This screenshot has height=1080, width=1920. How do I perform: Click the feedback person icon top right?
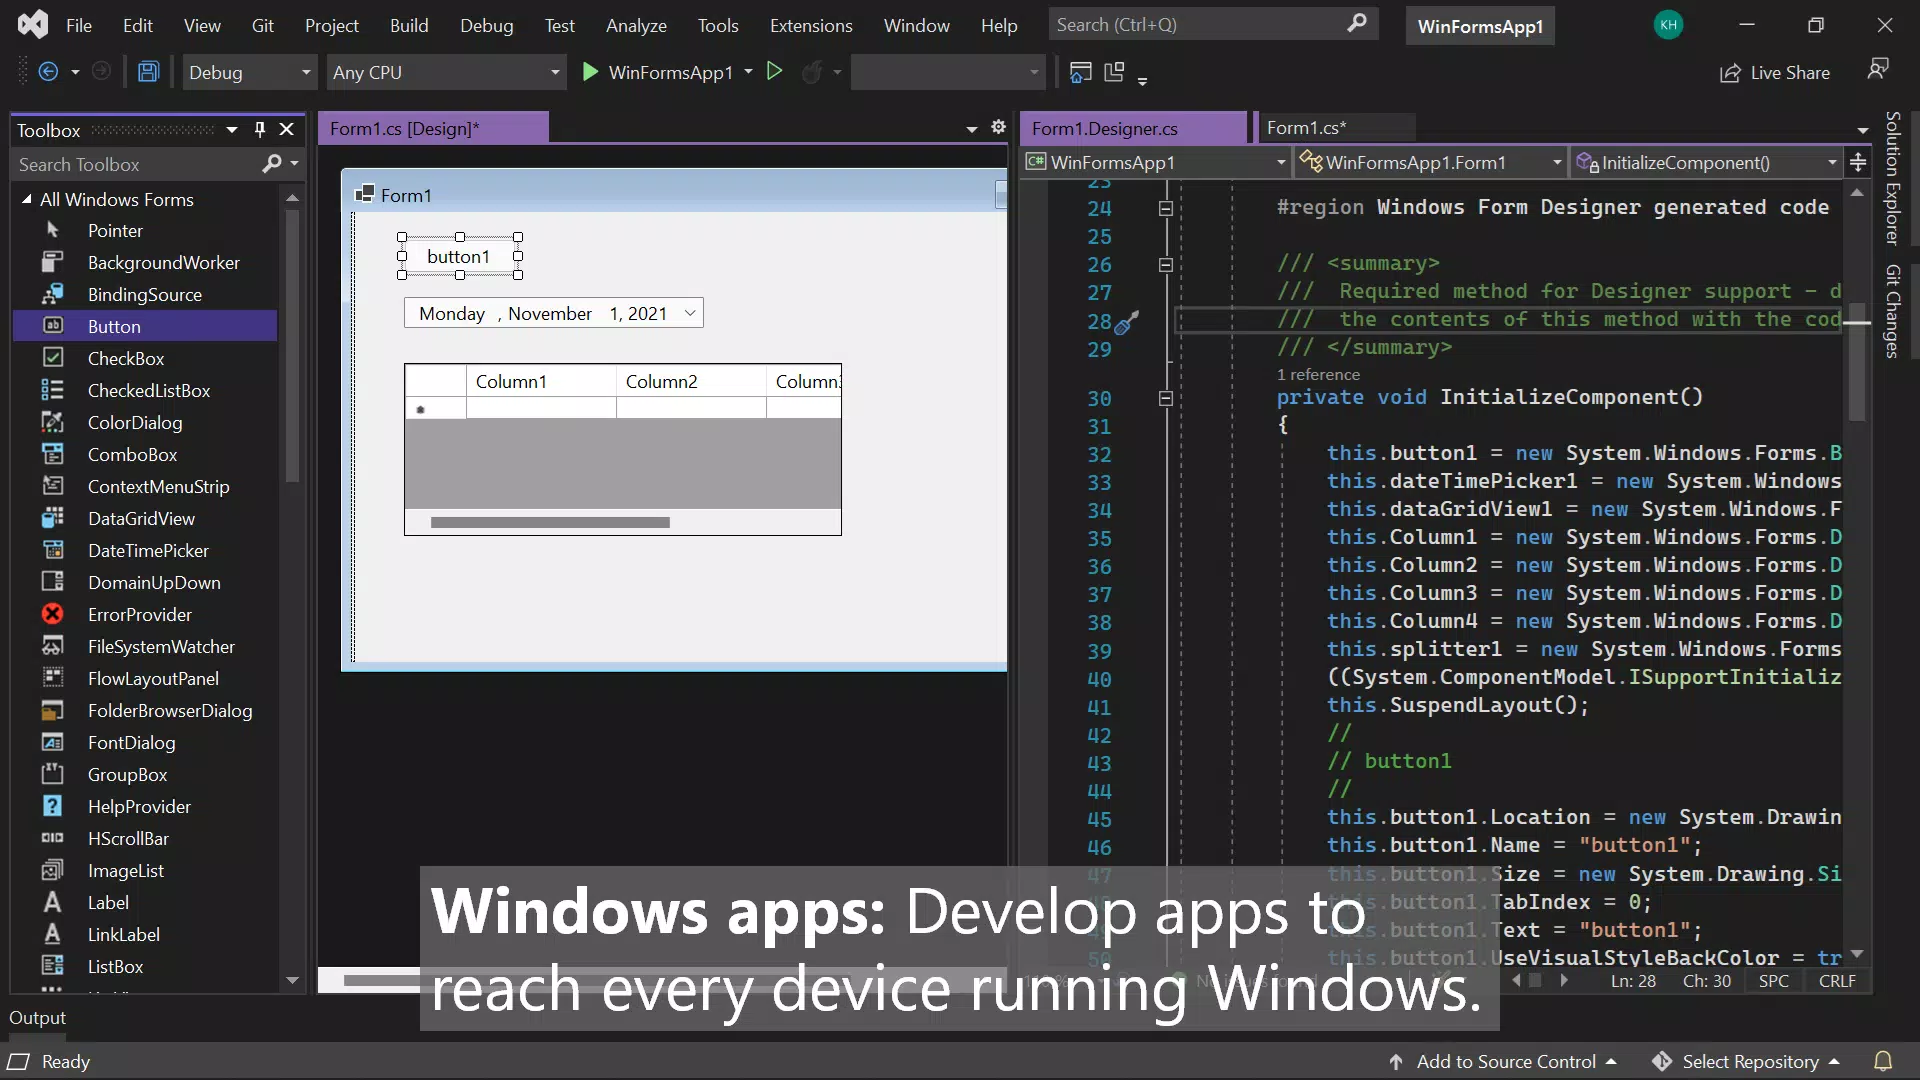(x=1877, y=70)
